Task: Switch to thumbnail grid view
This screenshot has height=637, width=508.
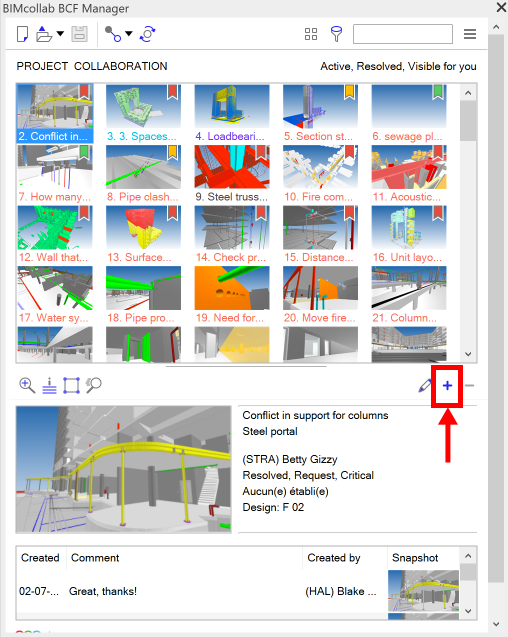Action: point(311,34)
